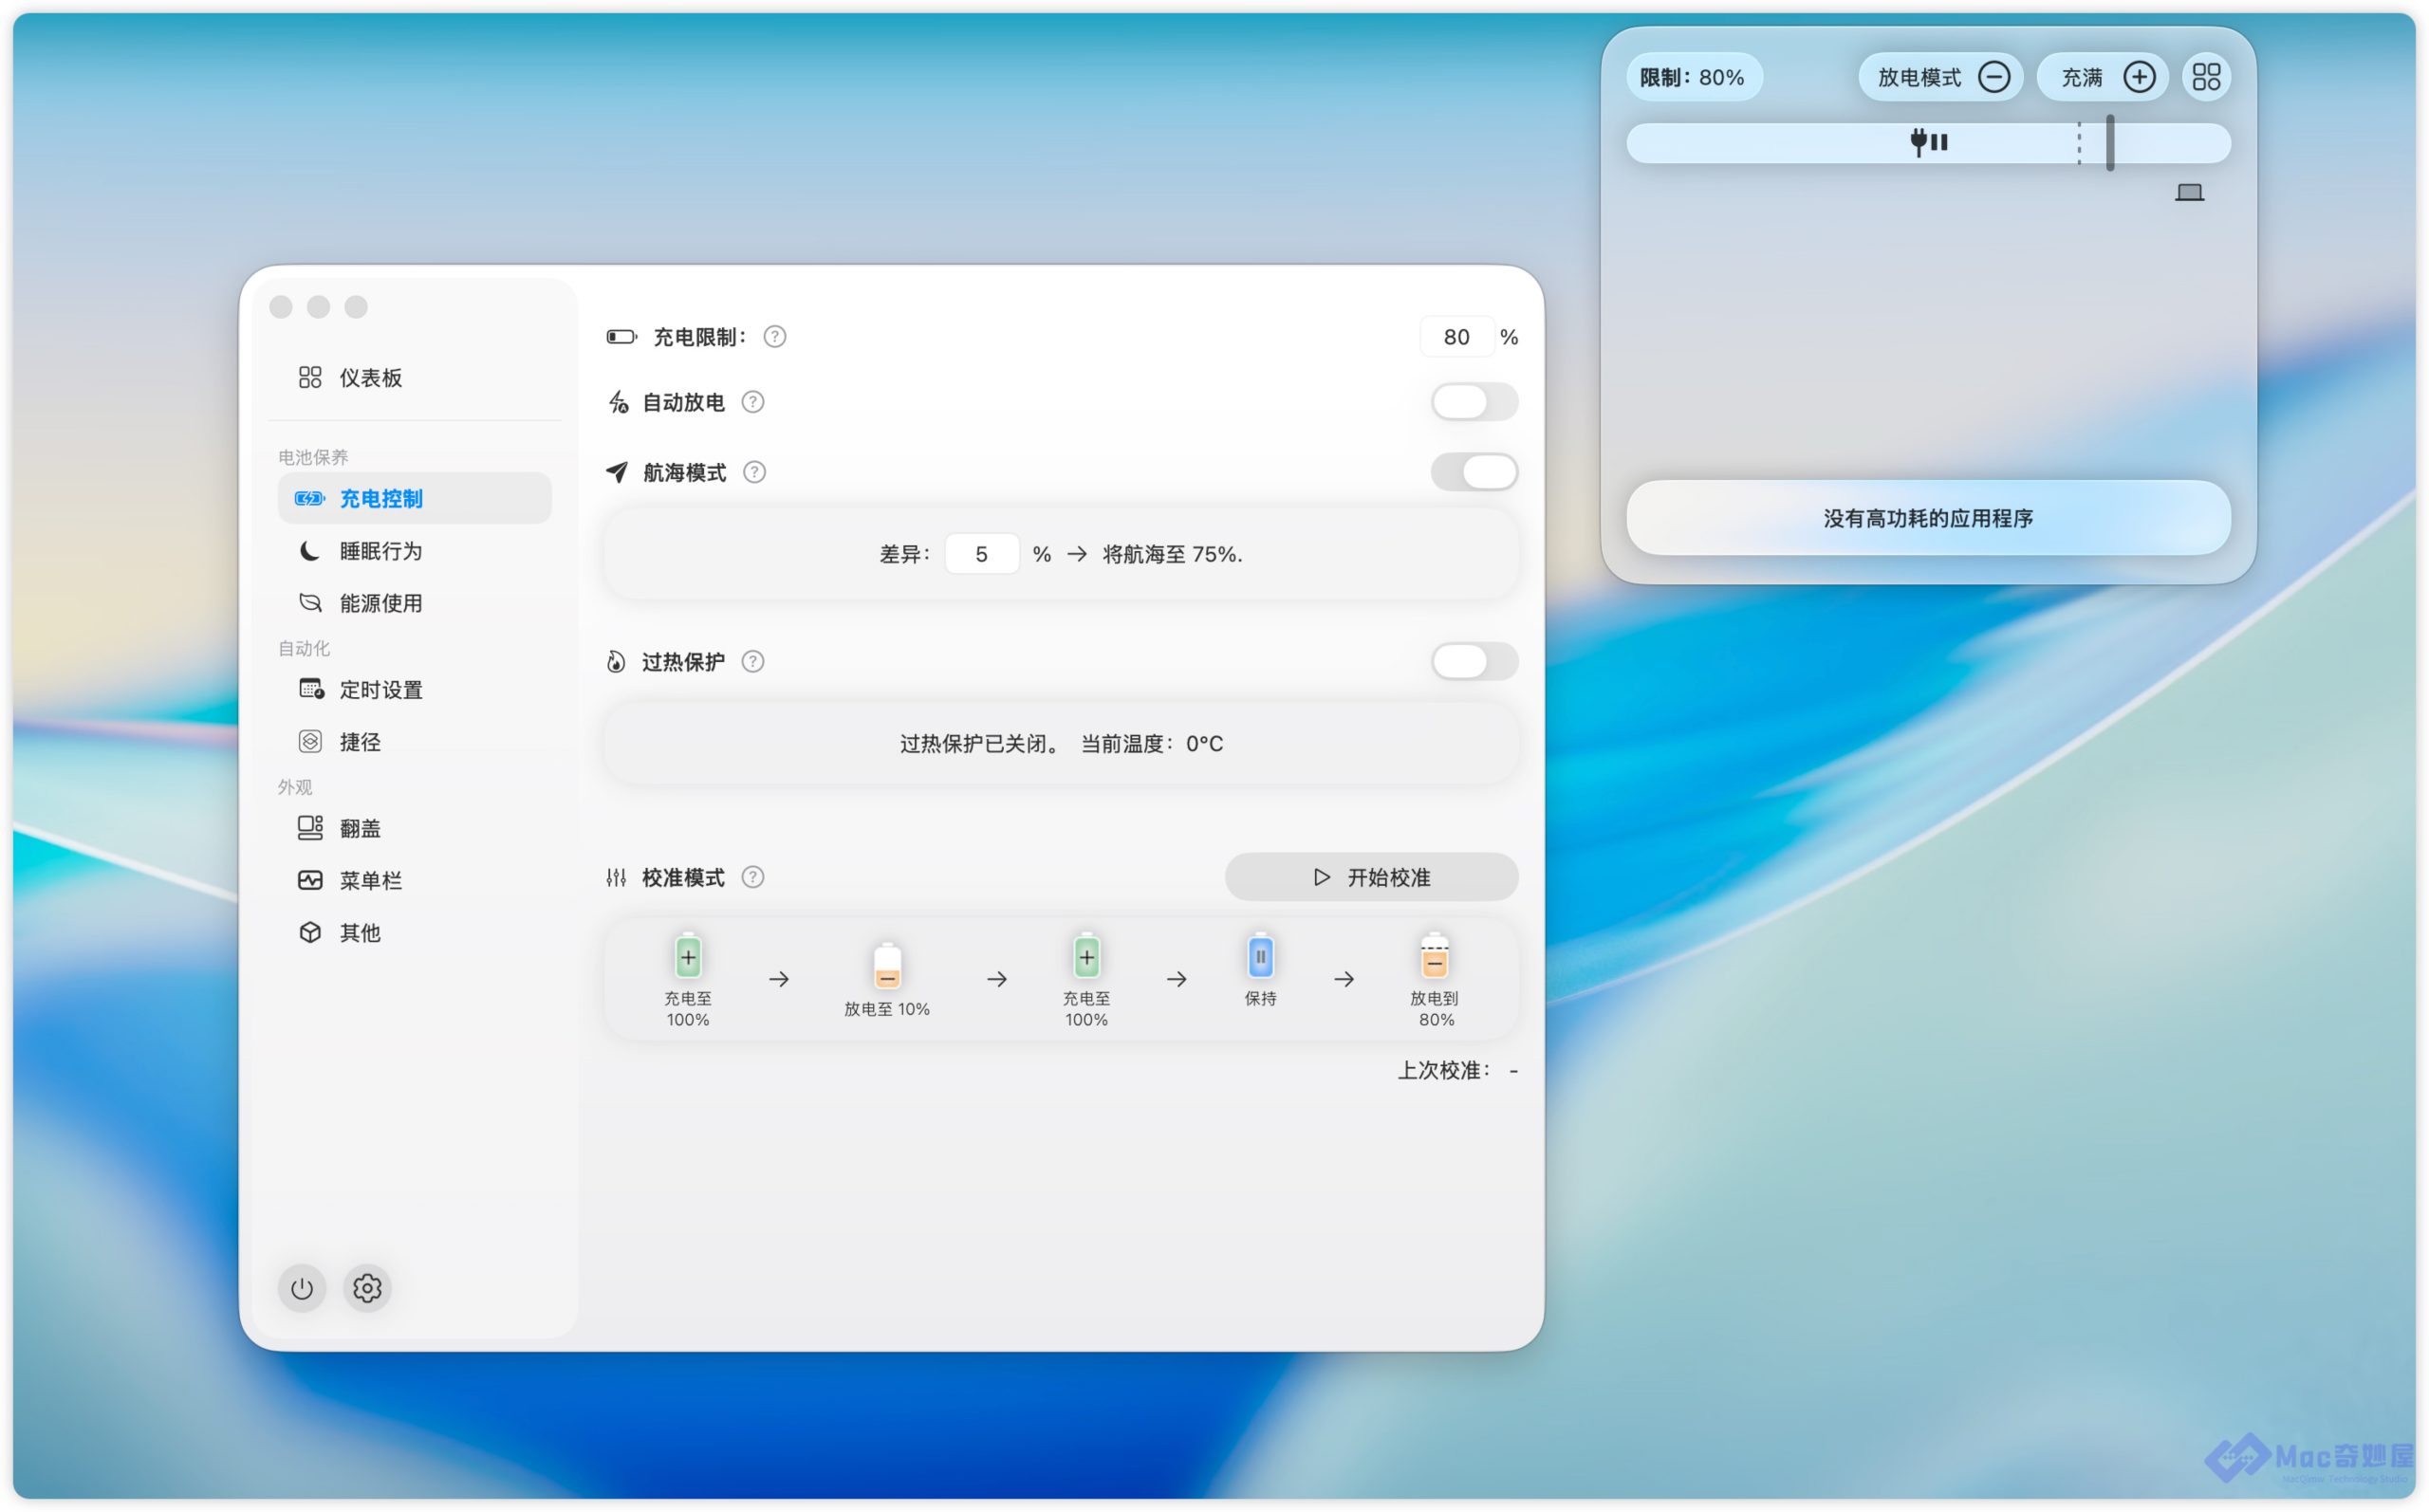Click the plug pause icon on battery bar
Screen dimensions: 2429x1512
pos(1928,142)
